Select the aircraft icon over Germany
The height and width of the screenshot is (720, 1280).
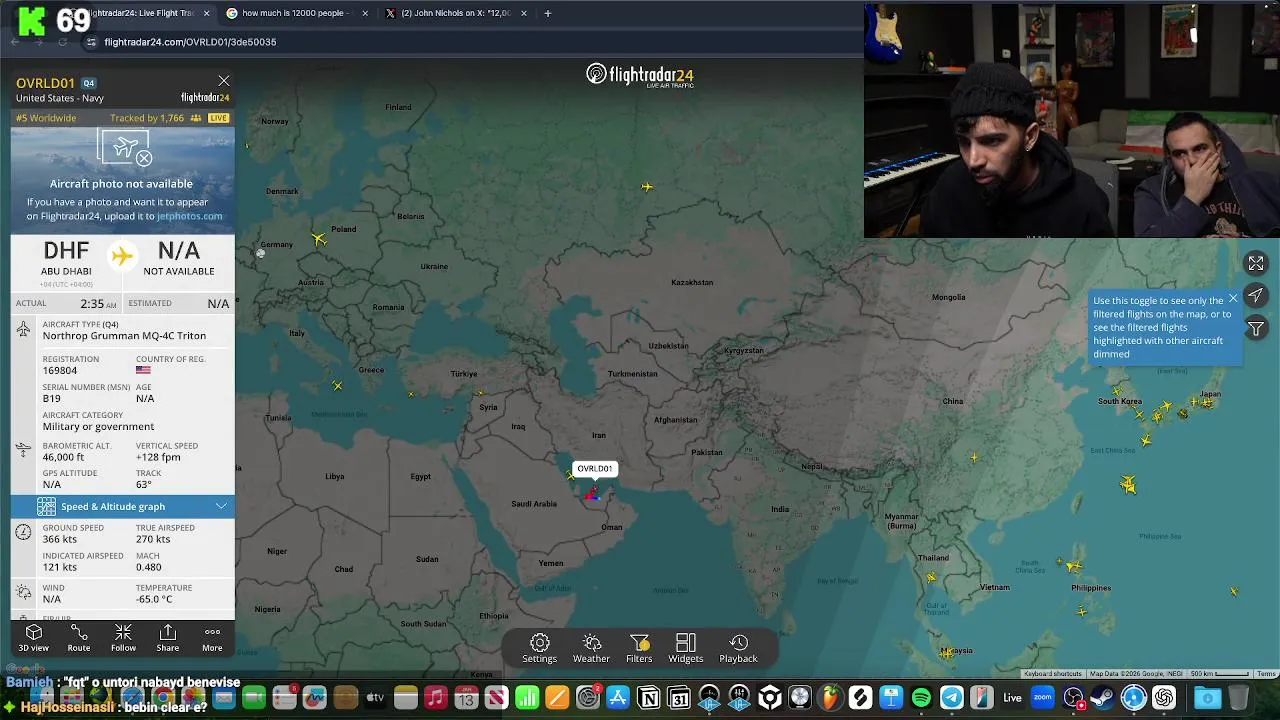coord(319,239)
